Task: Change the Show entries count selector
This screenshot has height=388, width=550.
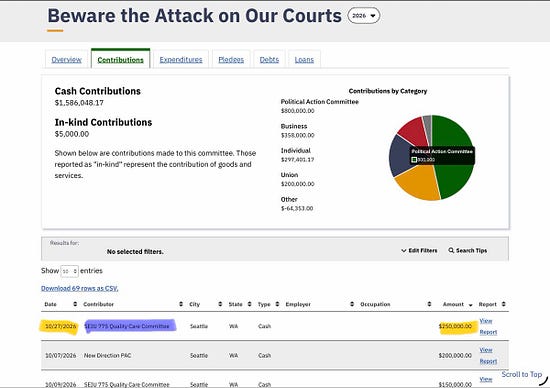Action: (x=69, y=271)
